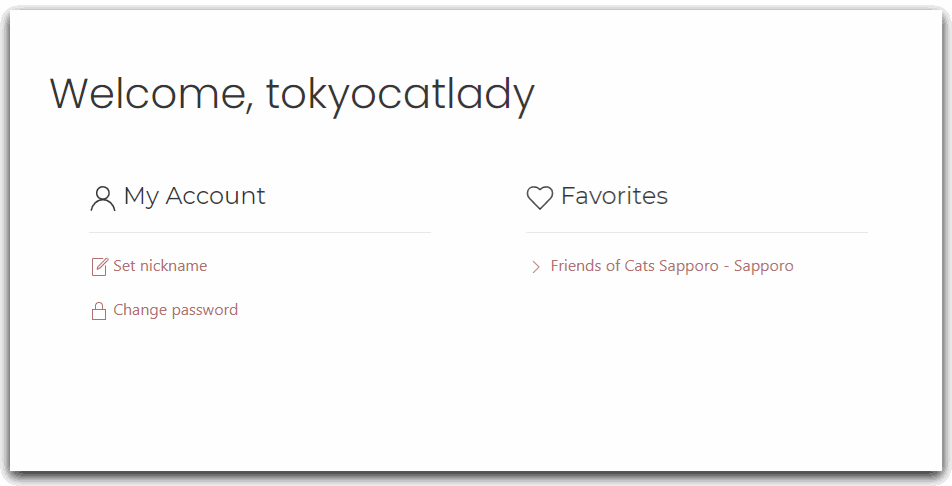Click the pencil edit icon for nickname
This screenshot has height=486, width=952.
[99, 267]
